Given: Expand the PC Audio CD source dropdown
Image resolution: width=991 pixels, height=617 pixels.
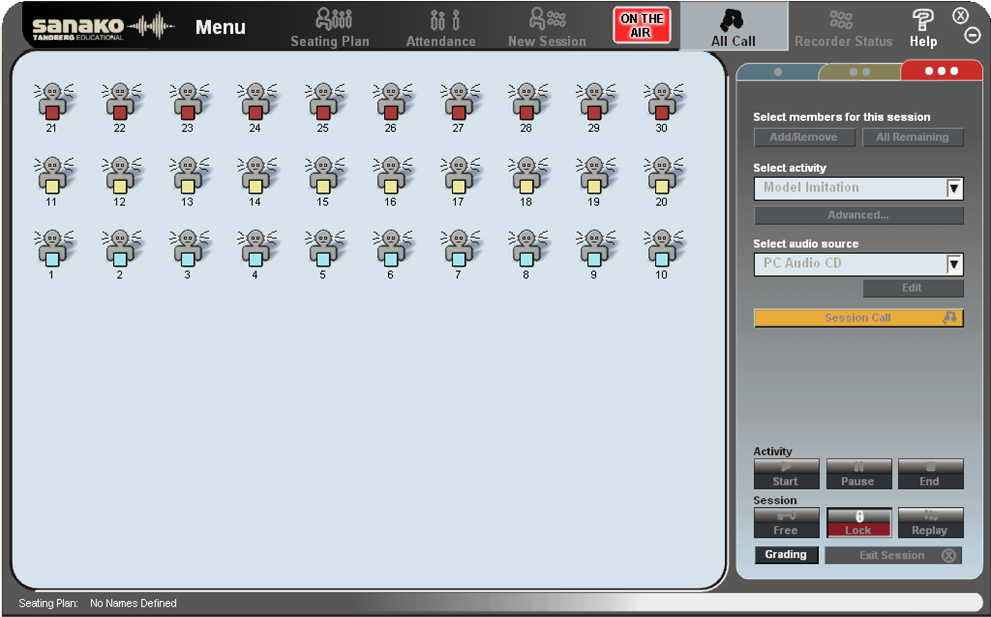Looking at the screenshot, I should coord(954,264).
